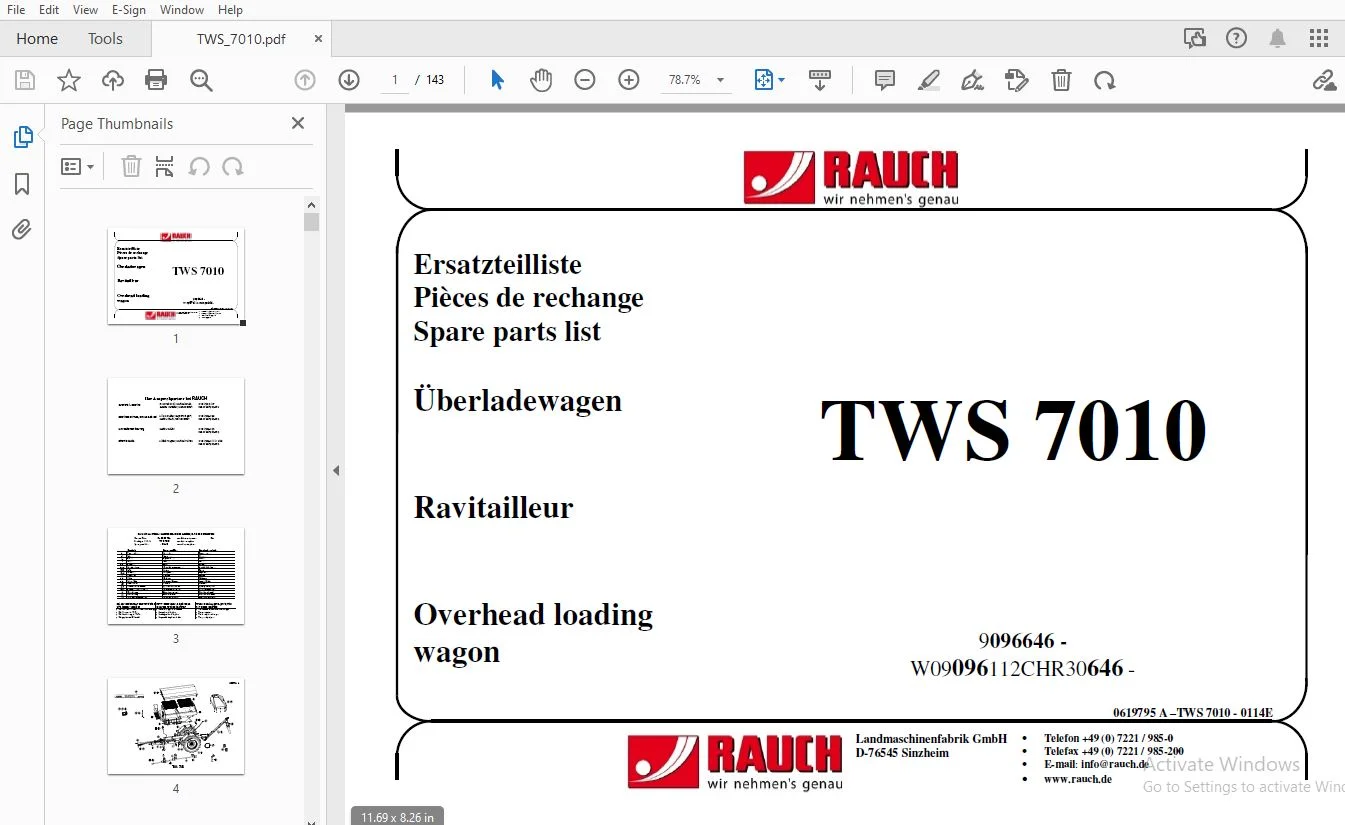This screenshot has width=1345, height=825.
Task: Click the Ravitailleur text
Action: (x=493, y=507)
